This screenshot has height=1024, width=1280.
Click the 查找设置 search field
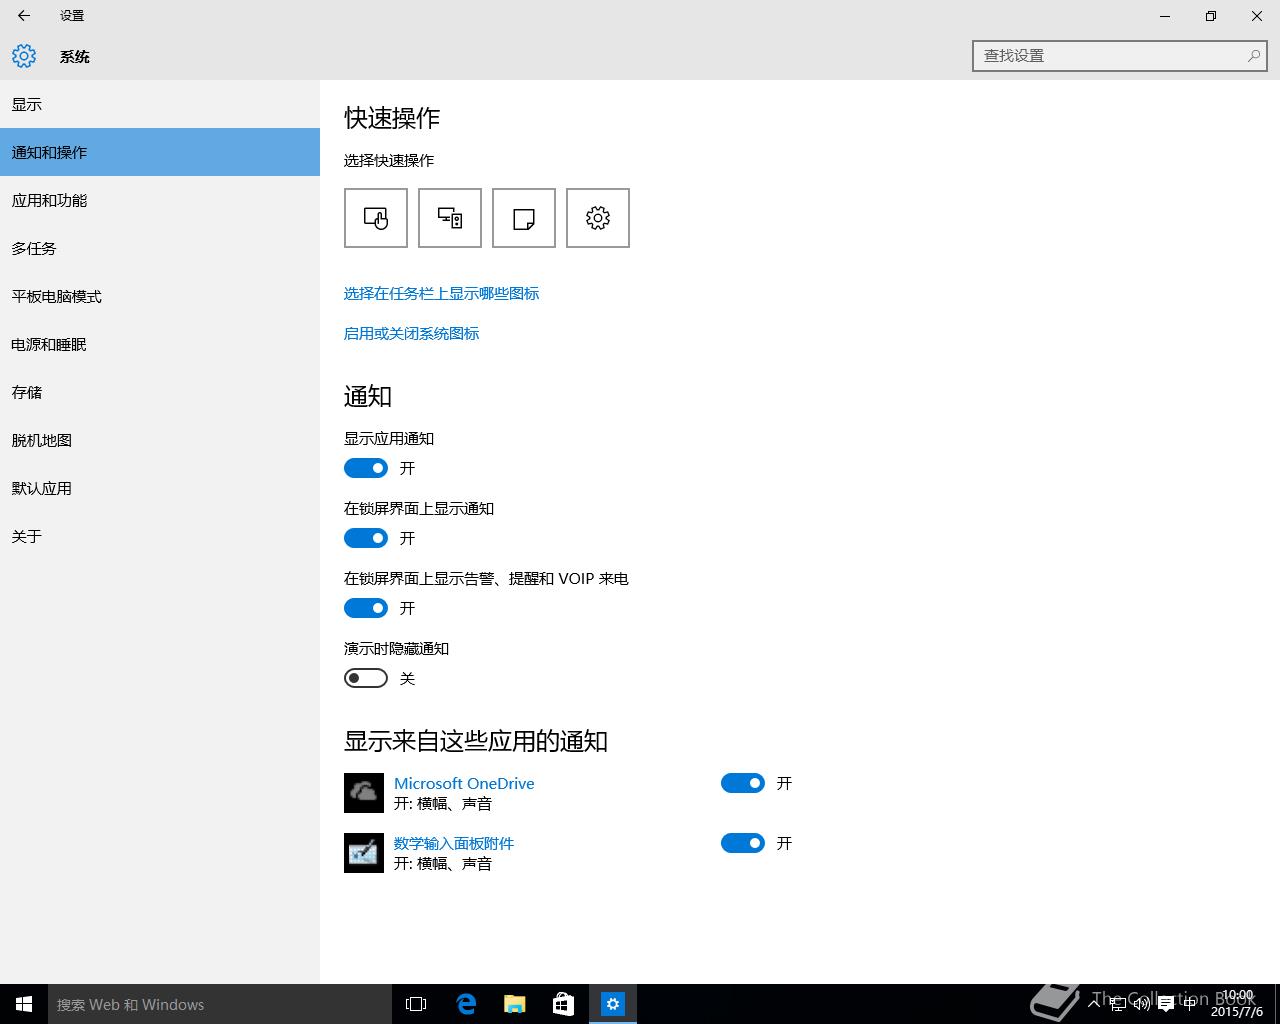pos(1120,56)
